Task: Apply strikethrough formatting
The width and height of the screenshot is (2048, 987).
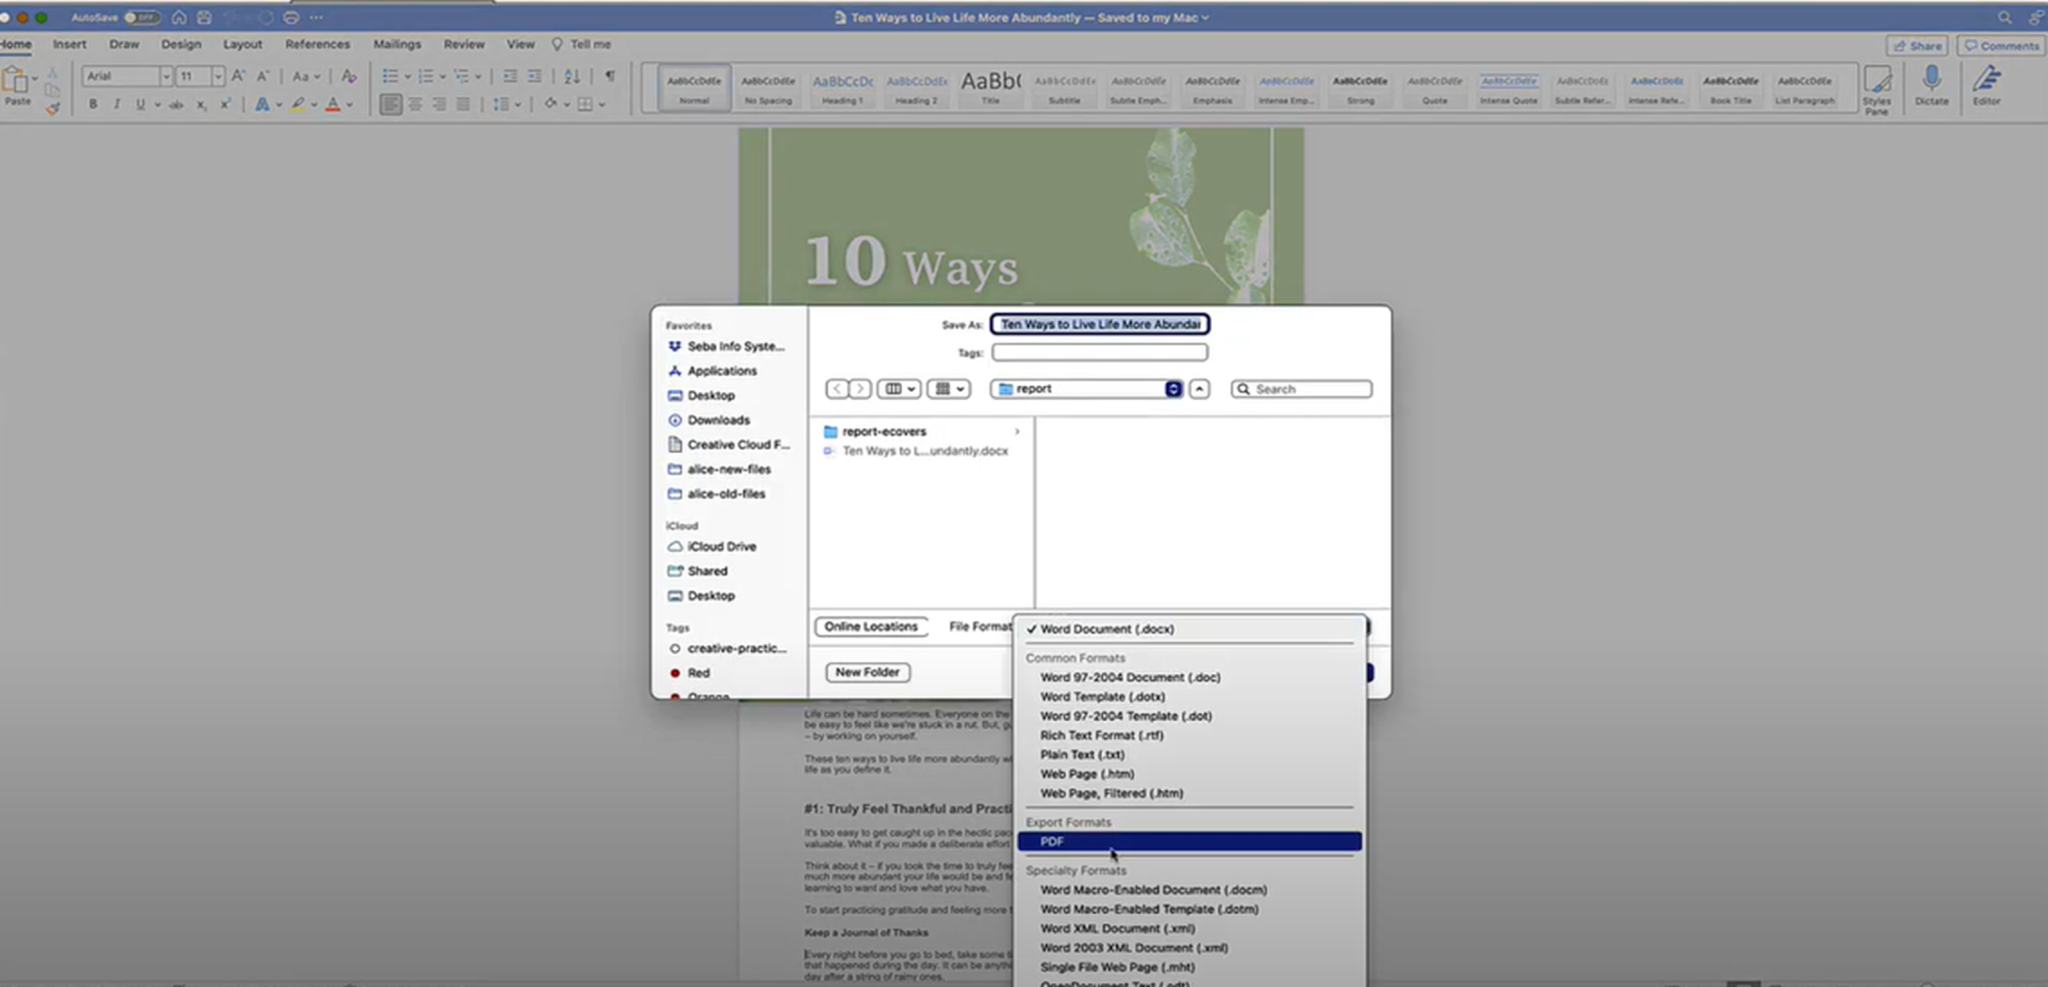Action: 176,104
